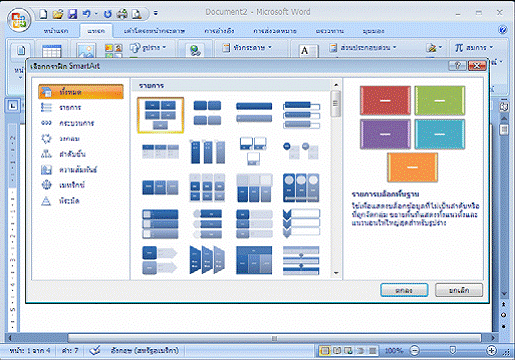Click the Office button orb
Viewport: 515px width, 360px height.
point(19,19)
